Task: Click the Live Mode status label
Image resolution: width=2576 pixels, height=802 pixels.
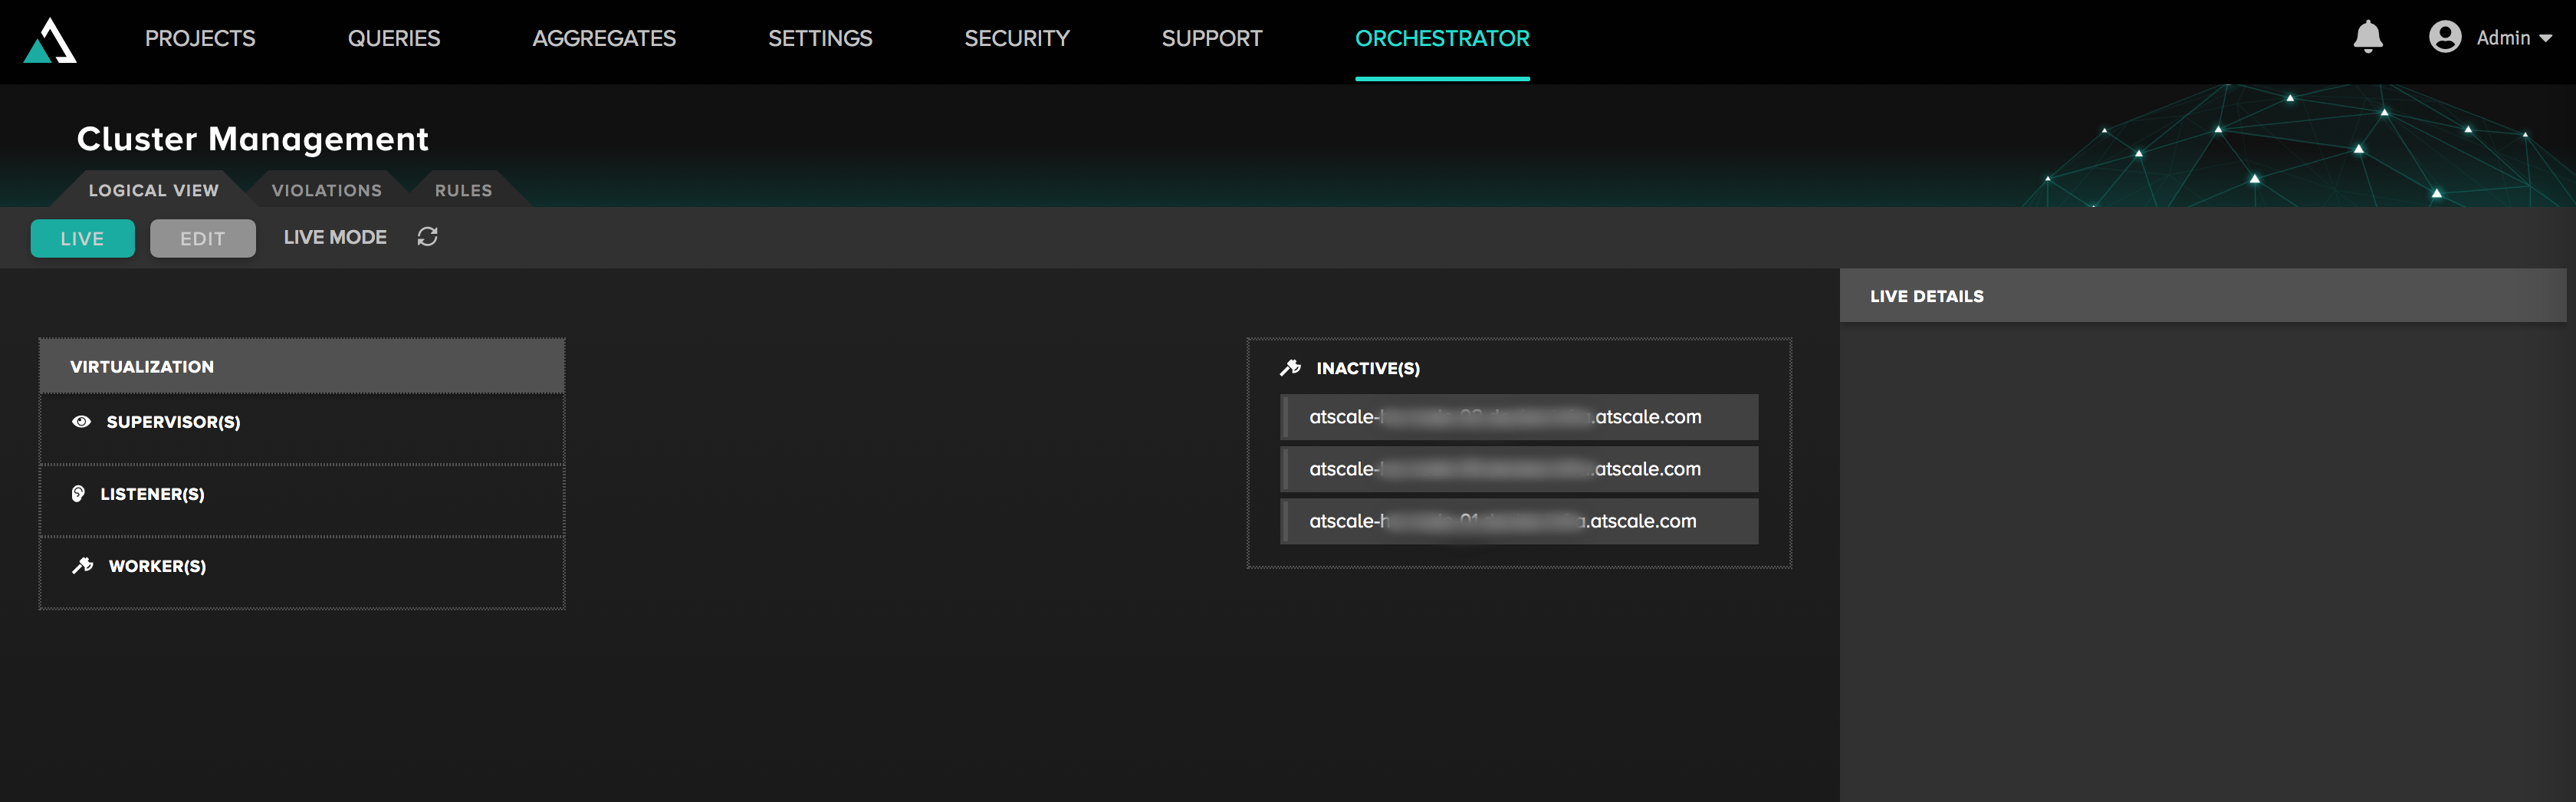Action: pos(335,237)
